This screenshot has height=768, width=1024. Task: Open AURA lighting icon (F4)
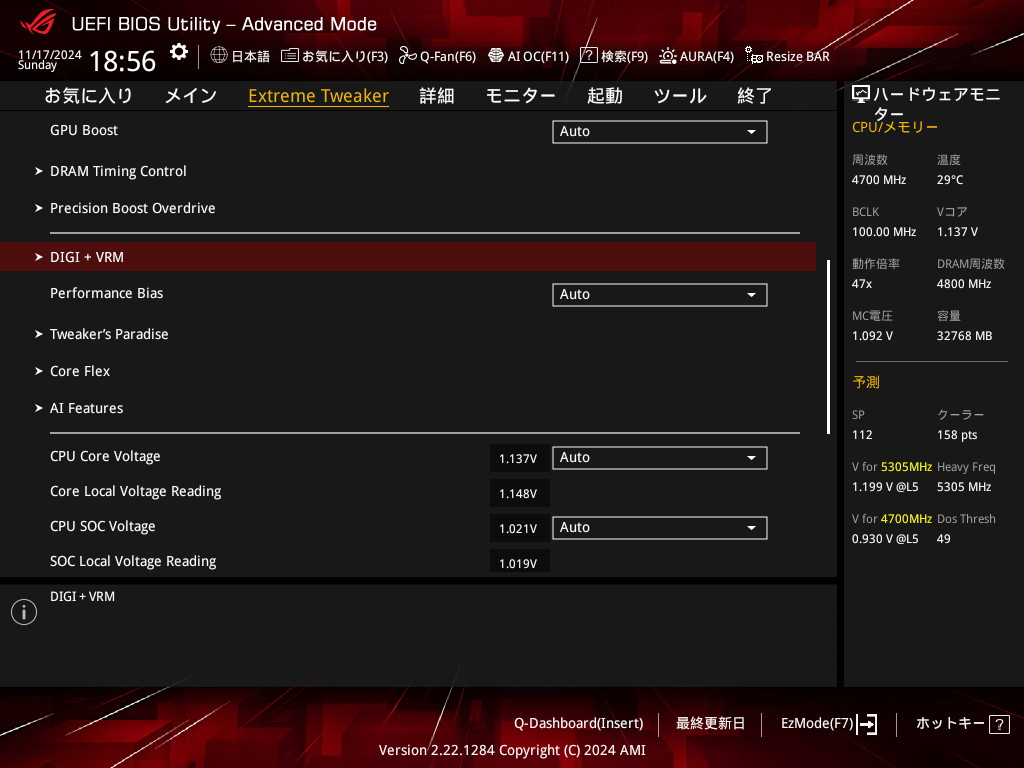click(x=667, y=56)
